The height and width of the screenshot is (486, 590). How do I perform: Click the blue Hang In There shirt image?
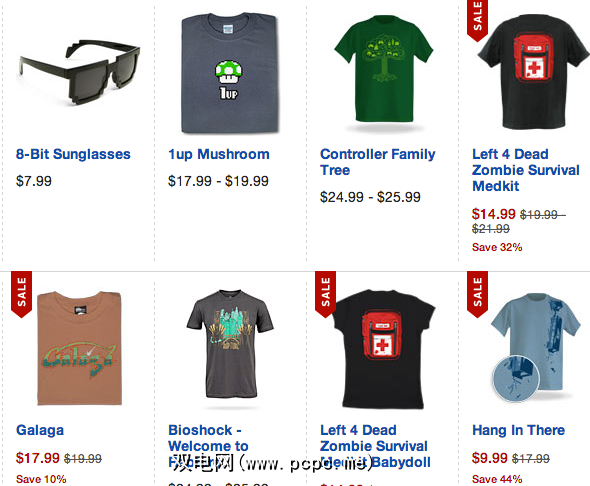click(535, 347)
